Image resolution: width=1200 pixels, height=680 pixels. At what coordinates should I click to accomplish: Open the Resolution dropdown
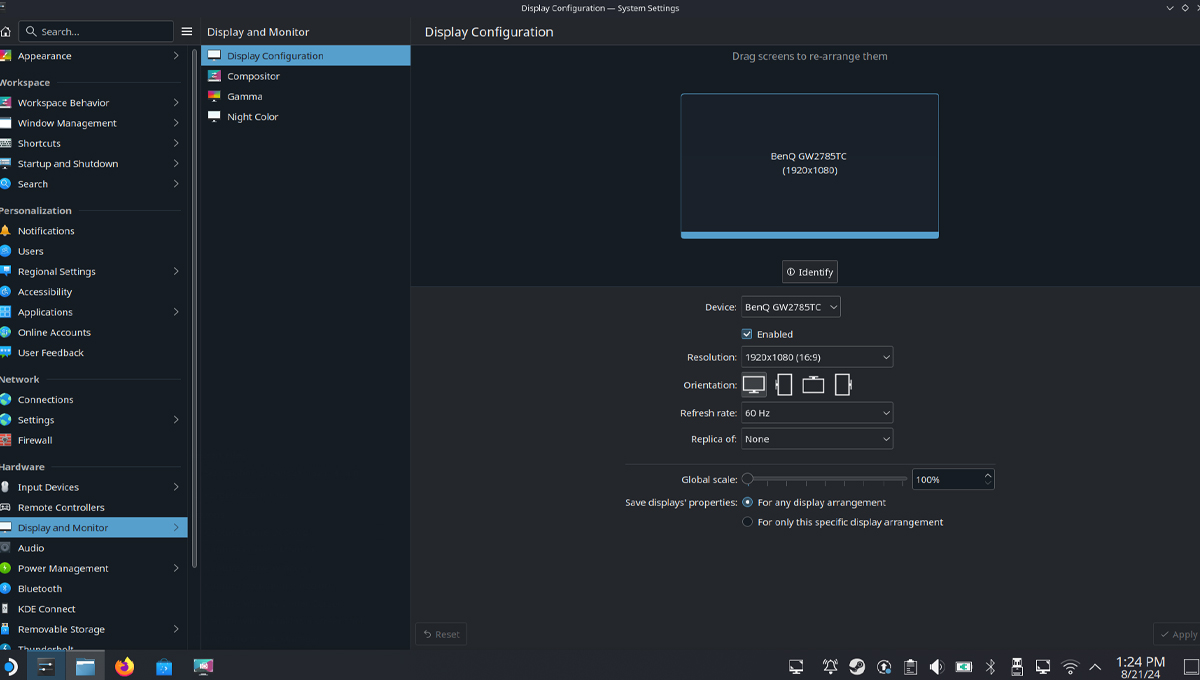[x=817, y=357]
